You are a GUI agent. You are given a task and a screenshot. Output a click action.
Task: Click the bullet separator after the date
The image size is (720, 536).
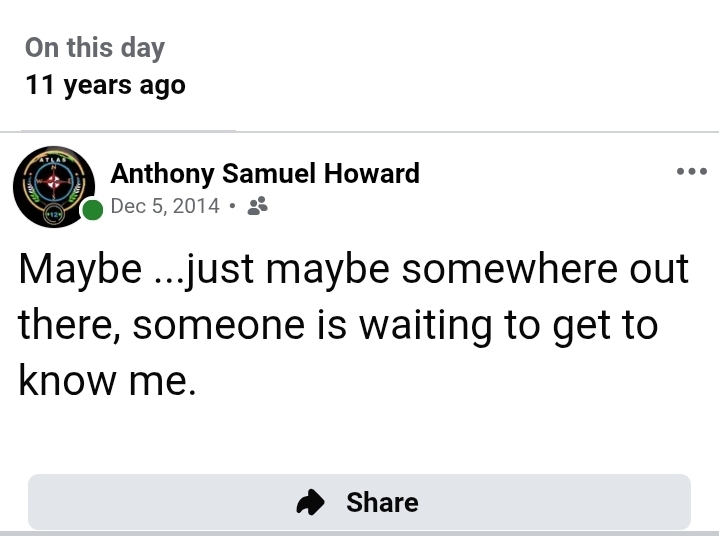[232, 207]
